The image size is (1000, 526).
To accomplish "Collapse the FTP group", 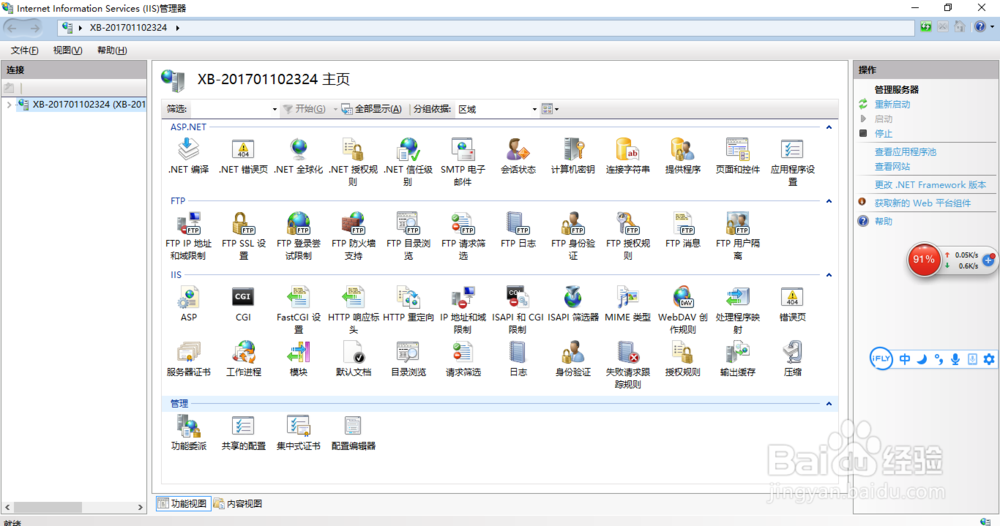I will [x=828, y=201].
